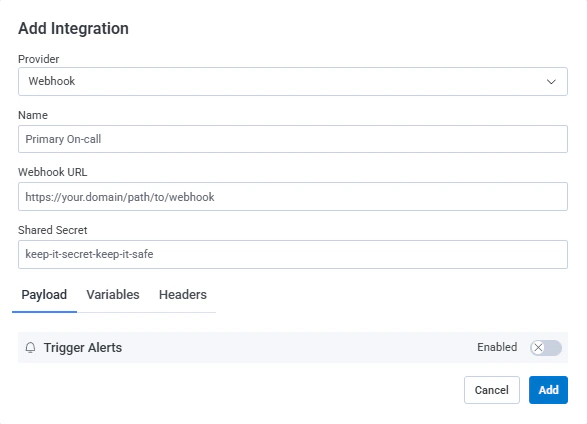
Task: Go to the Headers tab
Action: pos(183,295)
